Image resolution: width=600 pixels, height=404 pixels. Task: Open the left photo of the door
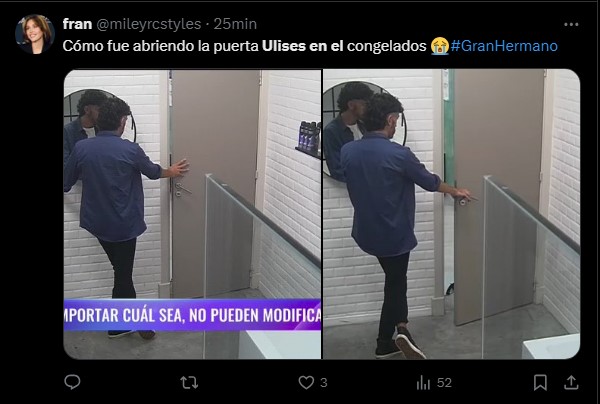pyautogui.click(x=192, y=214)
